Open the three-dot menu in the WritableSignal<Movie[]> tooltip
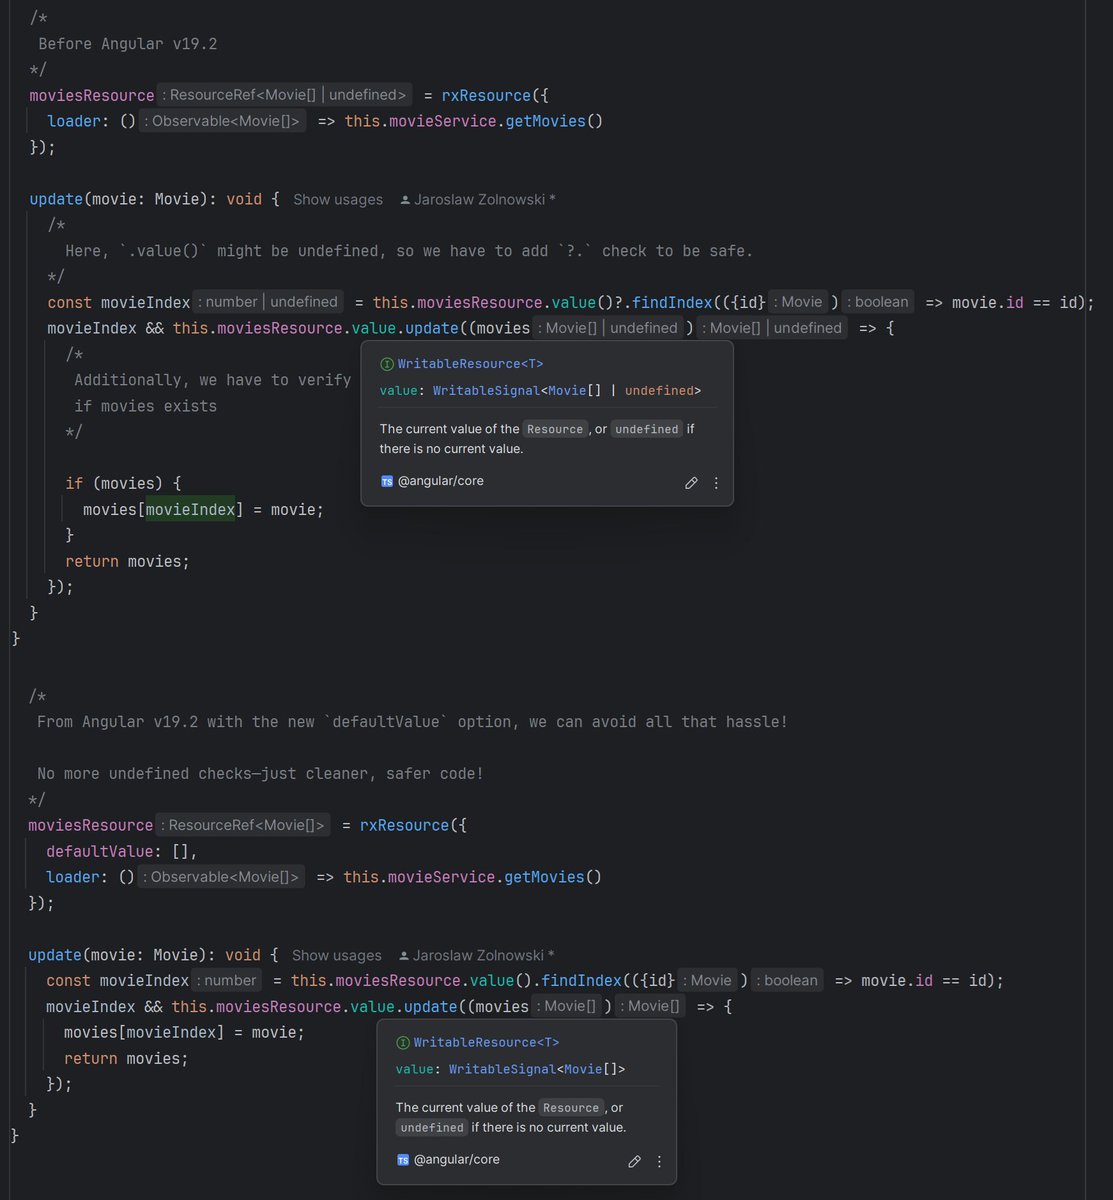Image resolution: width=1113 pixels, height=1200 pixels. click(659, 1161)
